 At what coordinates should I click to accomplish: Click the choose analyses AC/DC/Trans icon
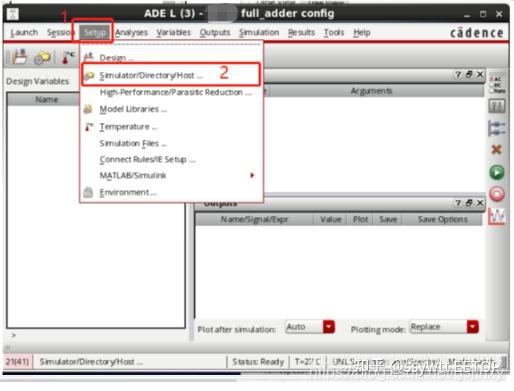[x=497, y=85]
